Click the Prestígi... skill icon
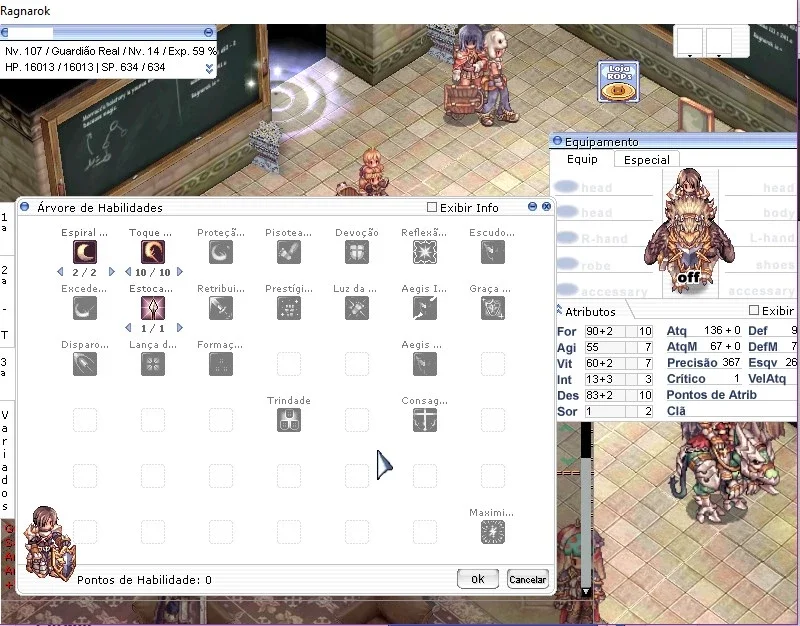 [289, 308]
